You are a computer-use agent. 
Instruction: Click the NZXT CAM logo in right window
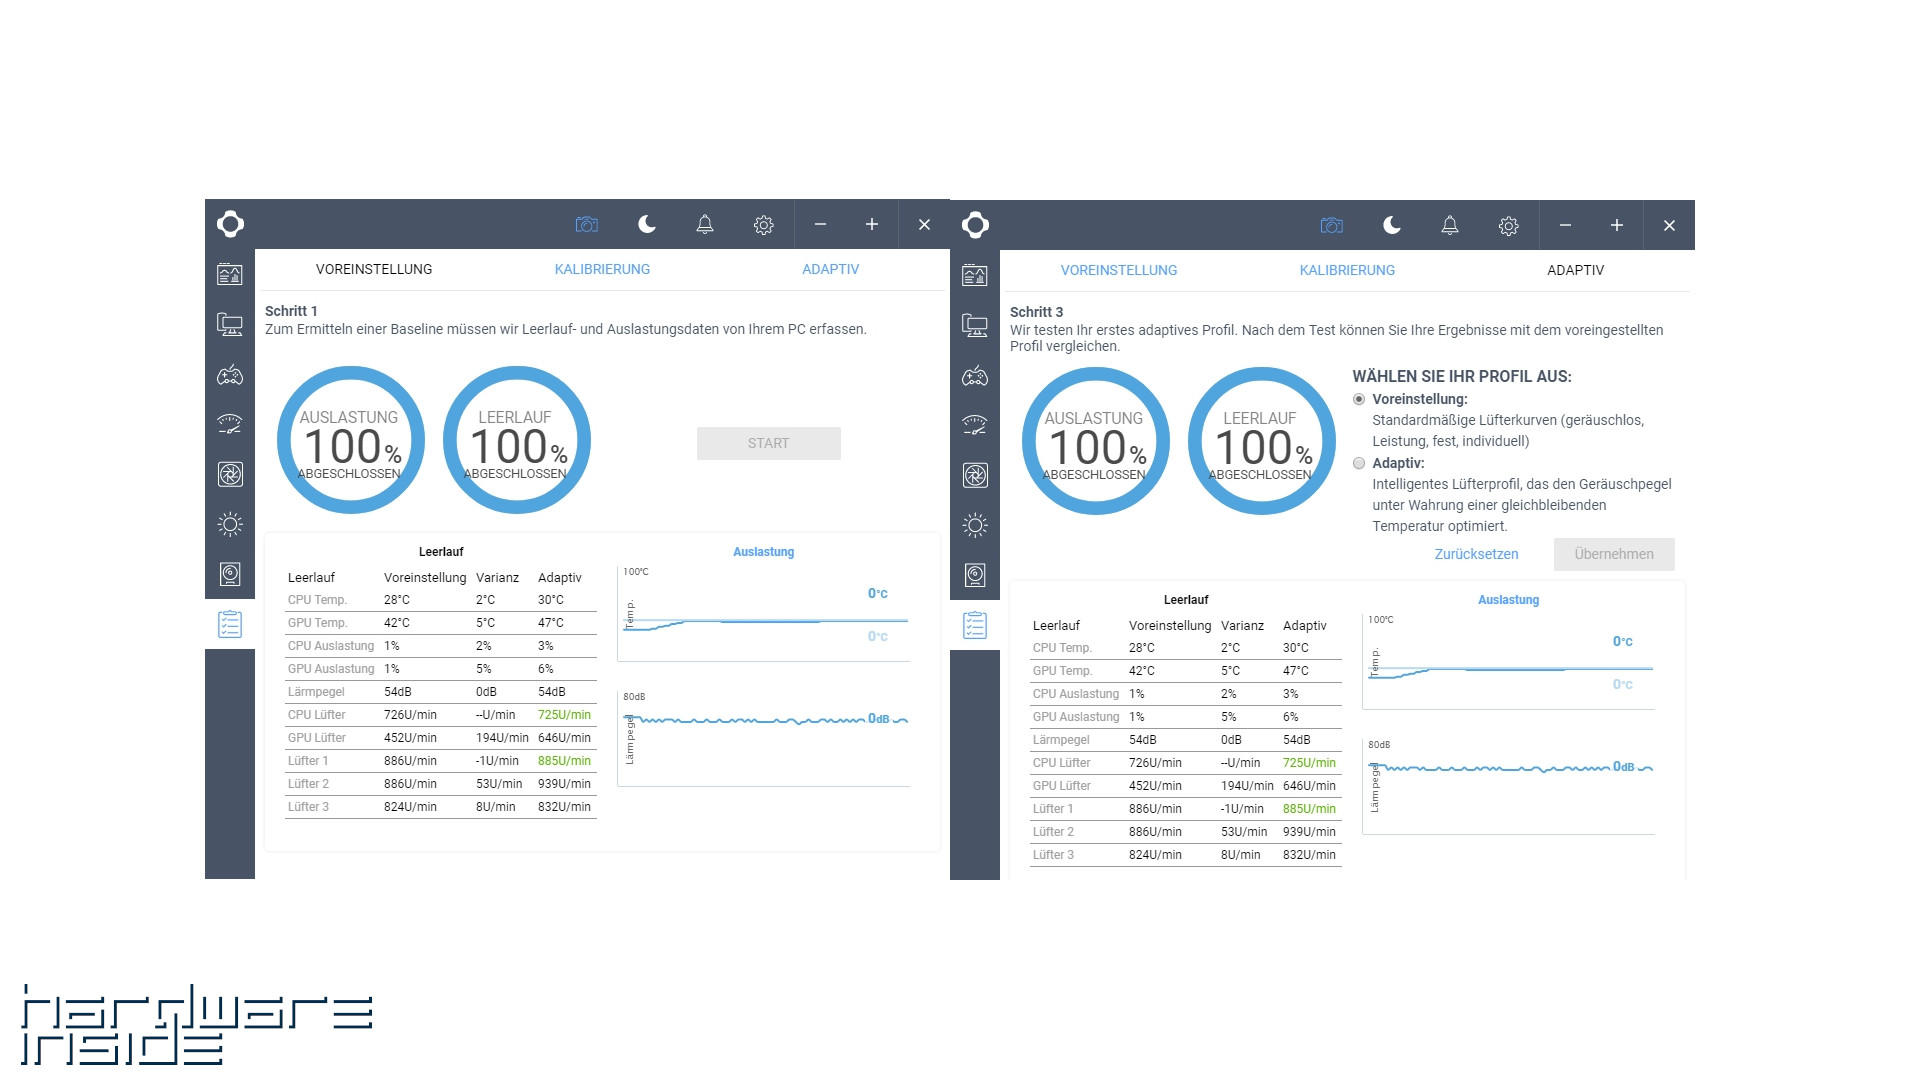tap(975, 225)
